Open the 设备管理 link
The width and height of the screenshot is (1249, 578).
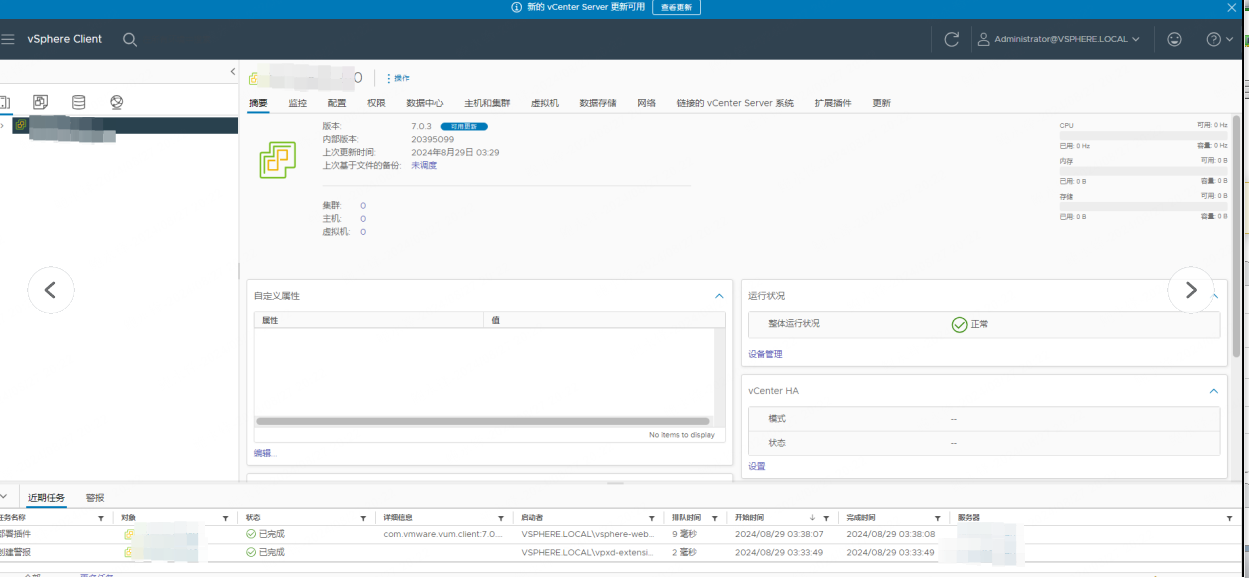(x=765, y=354)
